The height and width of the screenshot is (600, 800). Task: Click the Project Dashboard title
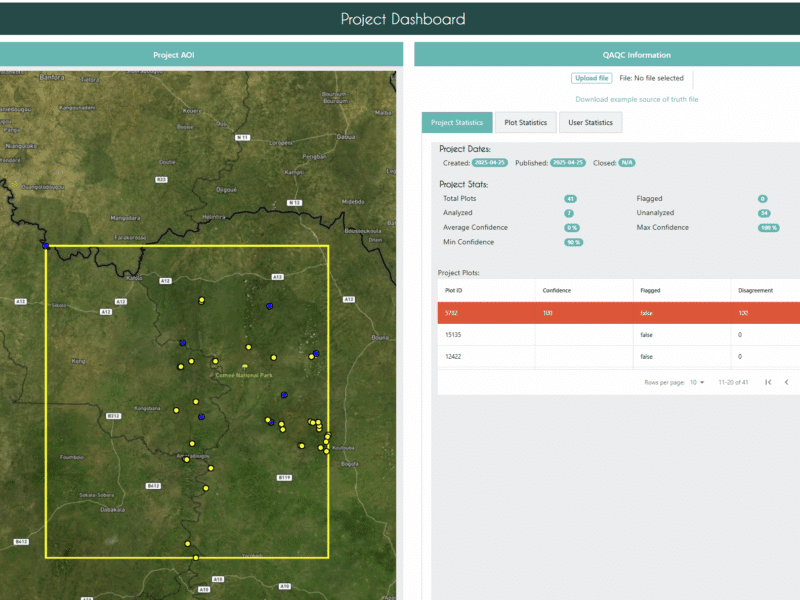point(403,19)
